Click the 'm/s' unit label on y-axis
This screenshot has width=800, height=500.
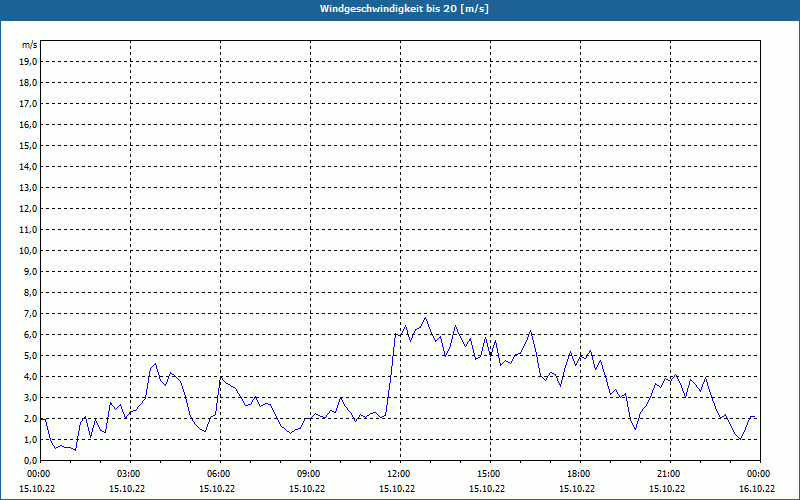coord(29,45)
